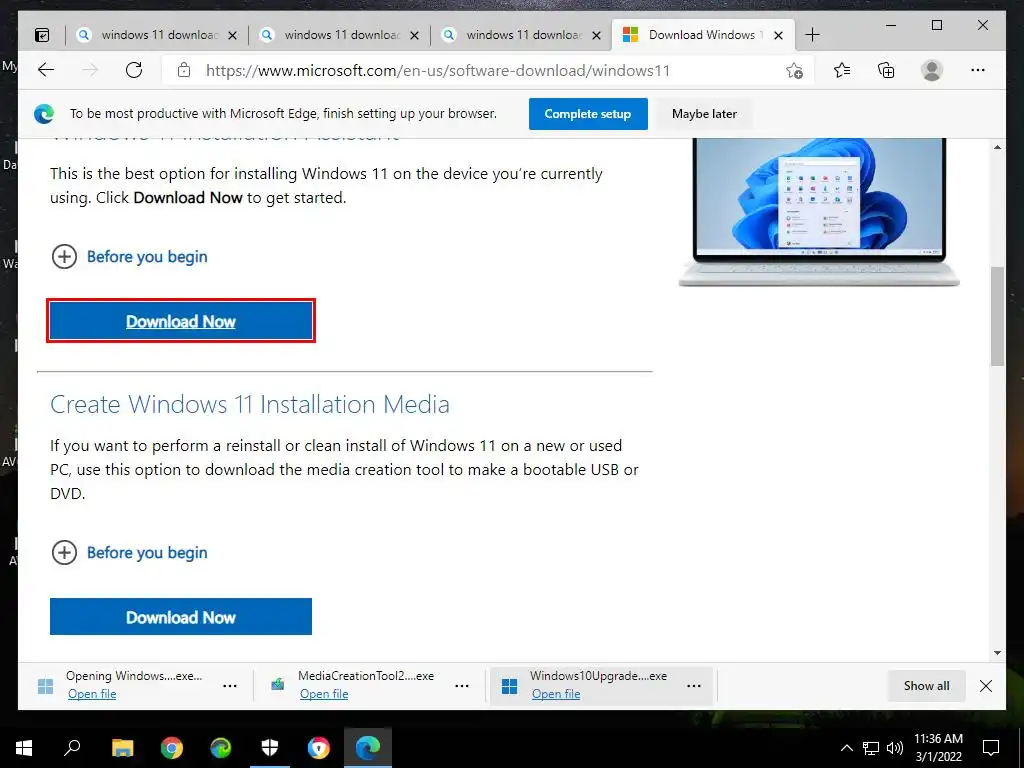
Task: Open options for Opening Windows exe download
Action: point(230,686)
